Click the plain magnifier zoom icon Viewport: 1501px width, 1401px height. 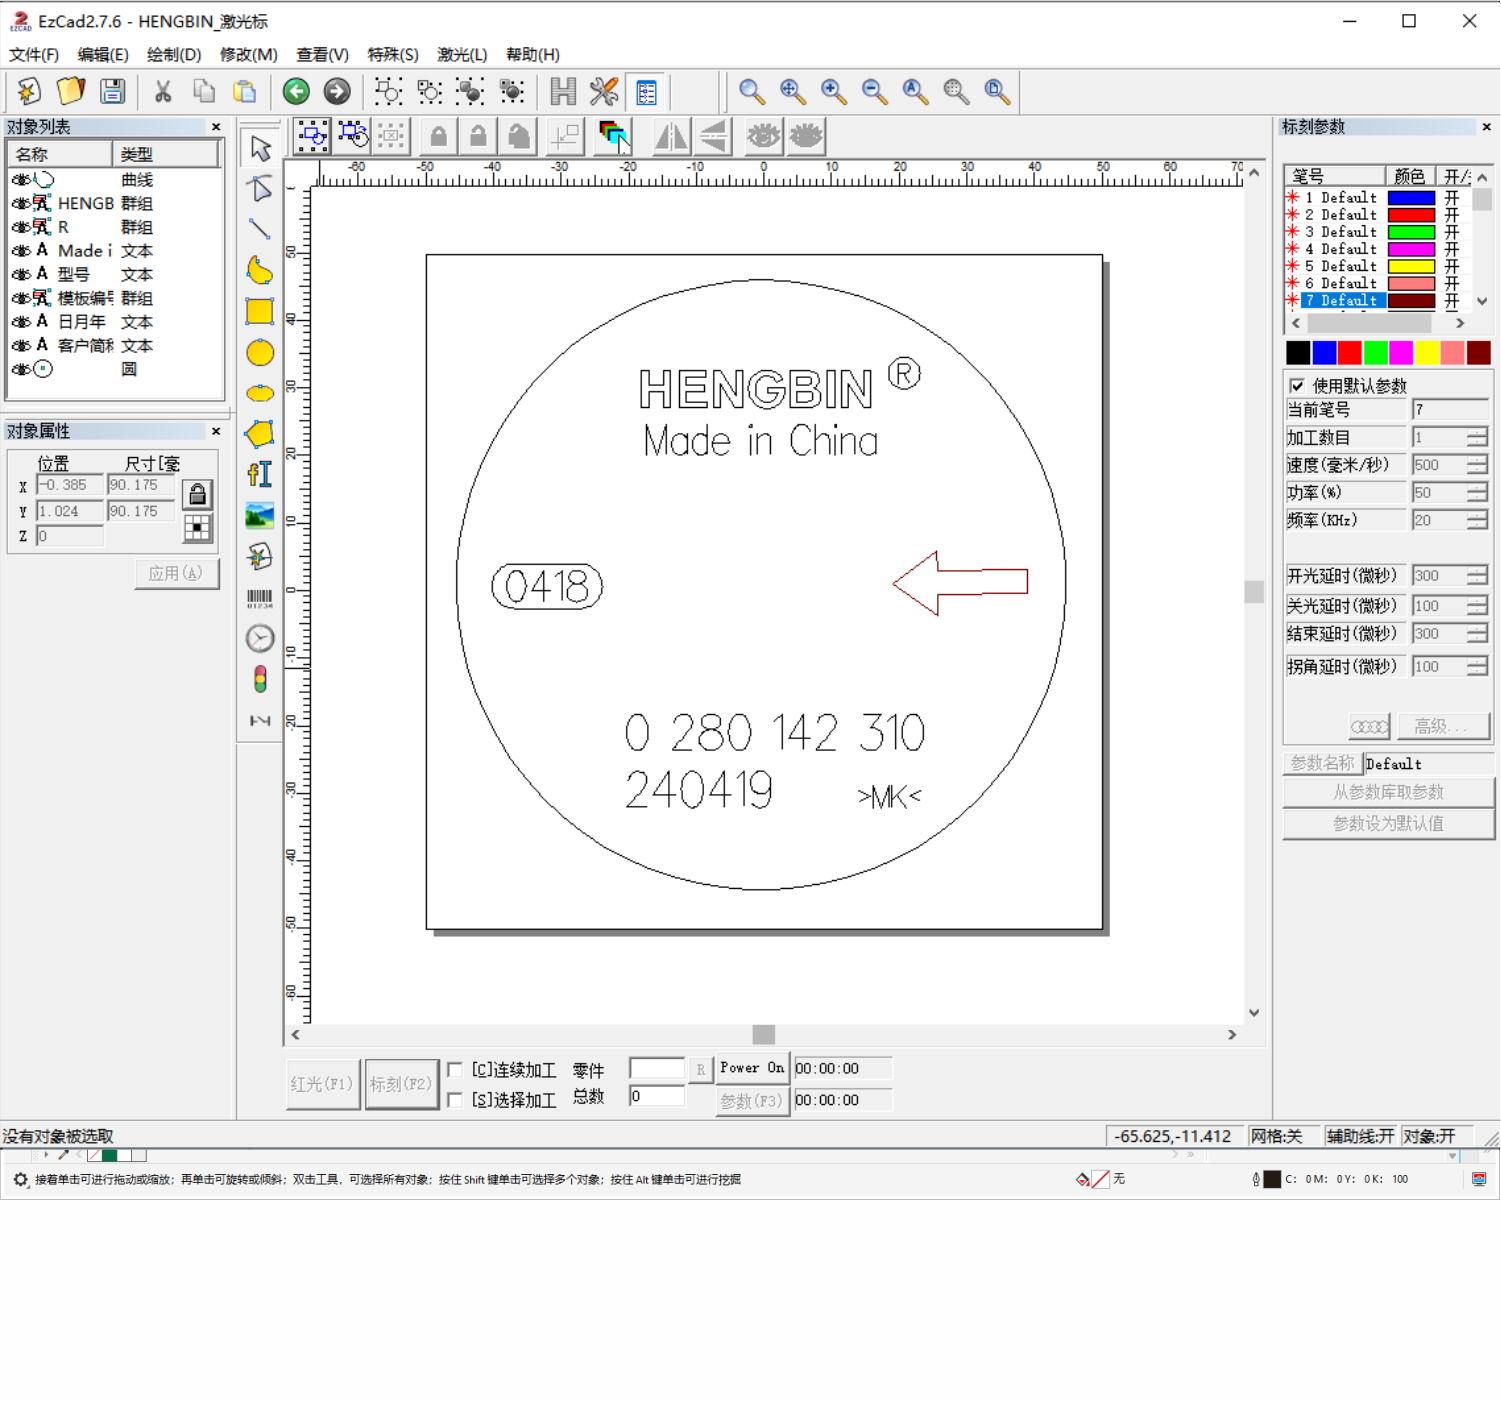pyautogui.click(x=752, y=92)
